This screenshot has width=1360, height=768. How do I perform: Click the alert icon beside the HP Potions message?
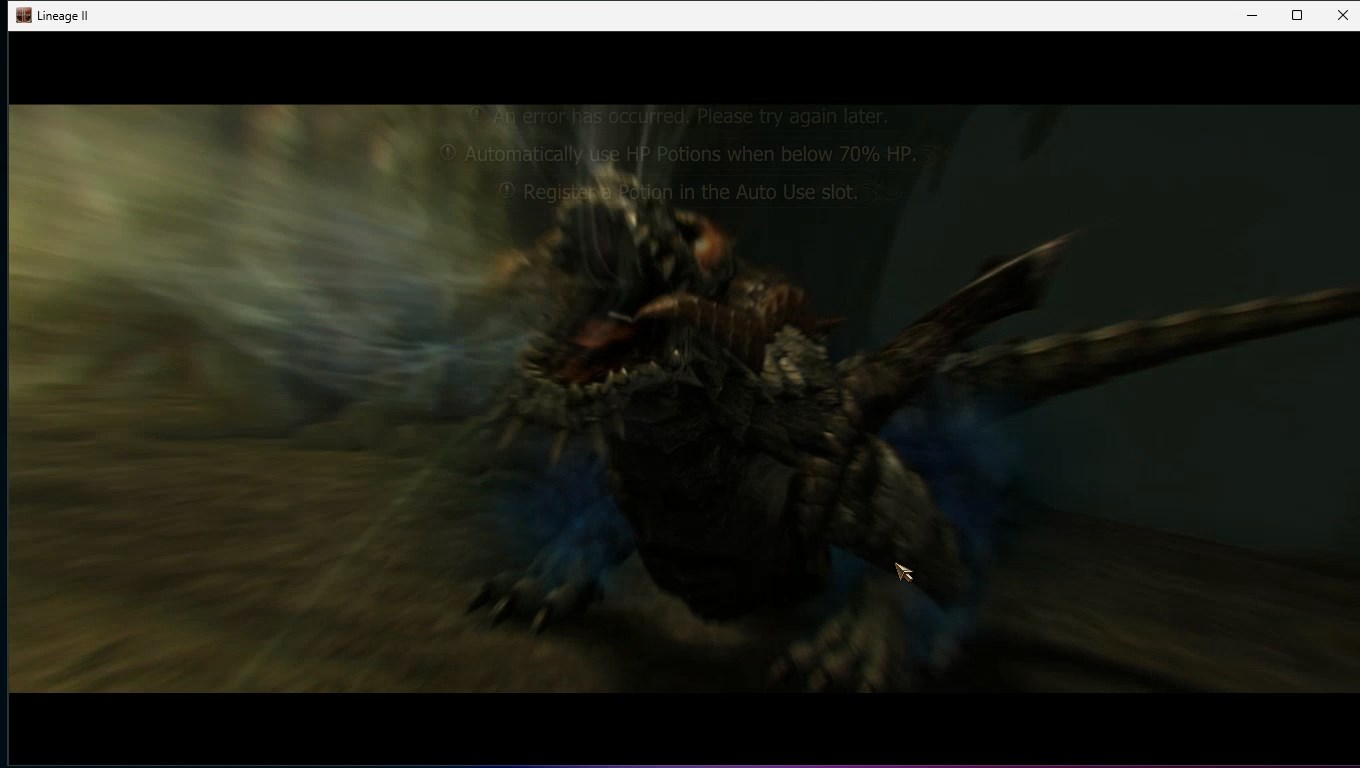[448, 153]
